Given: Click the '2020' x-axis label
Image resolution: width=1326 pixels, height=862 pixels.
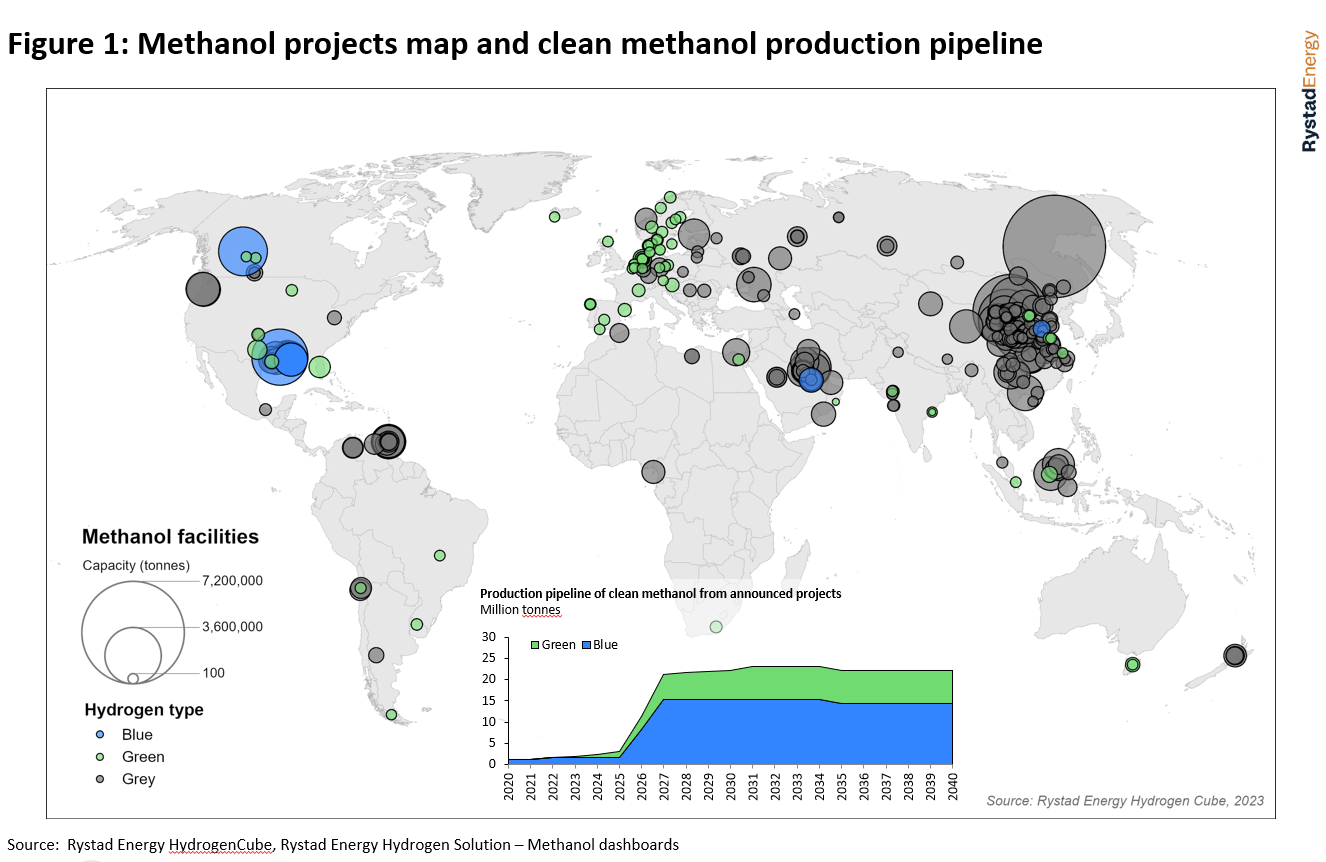Looking at the screenshot, I should (509, 787).
